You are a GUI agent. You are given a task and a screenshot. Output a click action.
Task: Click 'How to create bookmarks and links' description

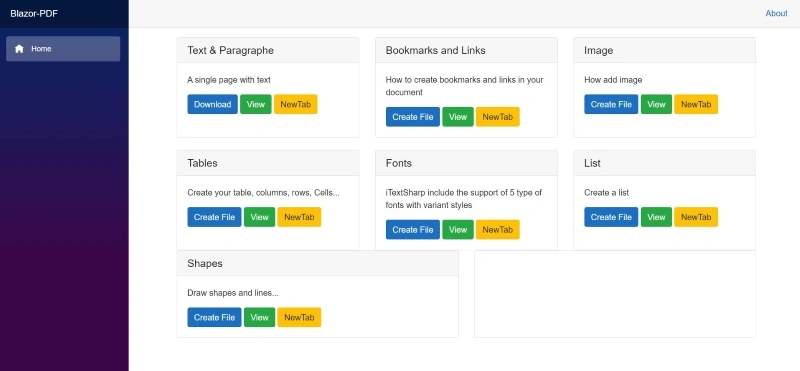click(464, 86)
